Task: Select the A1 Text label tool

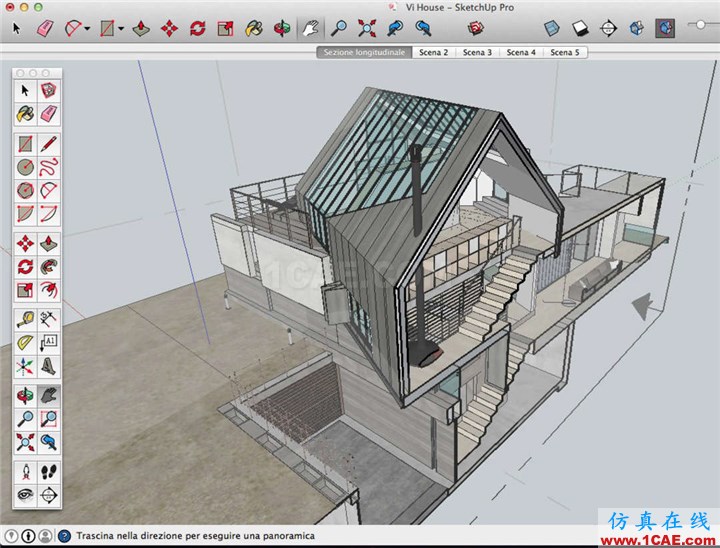Action: coord(49,343)
